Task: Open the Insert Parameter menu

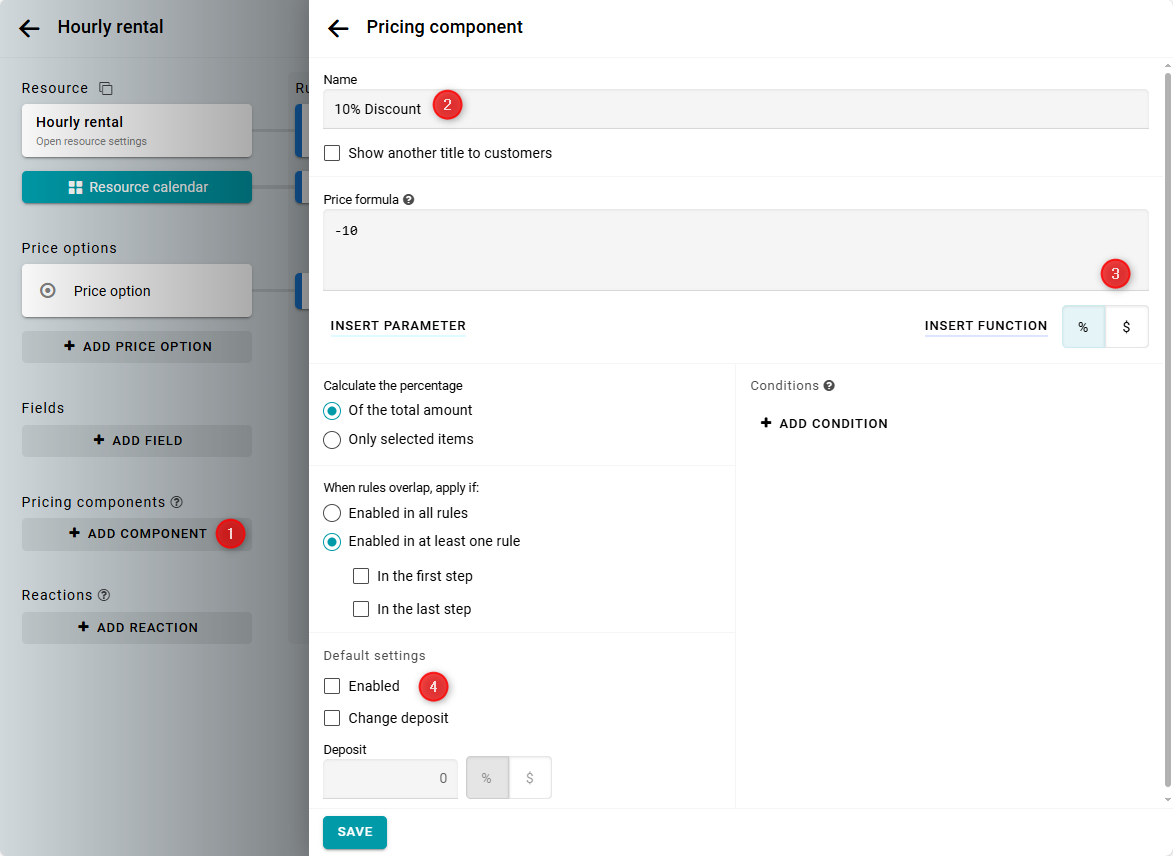Action: coord(398,326)
